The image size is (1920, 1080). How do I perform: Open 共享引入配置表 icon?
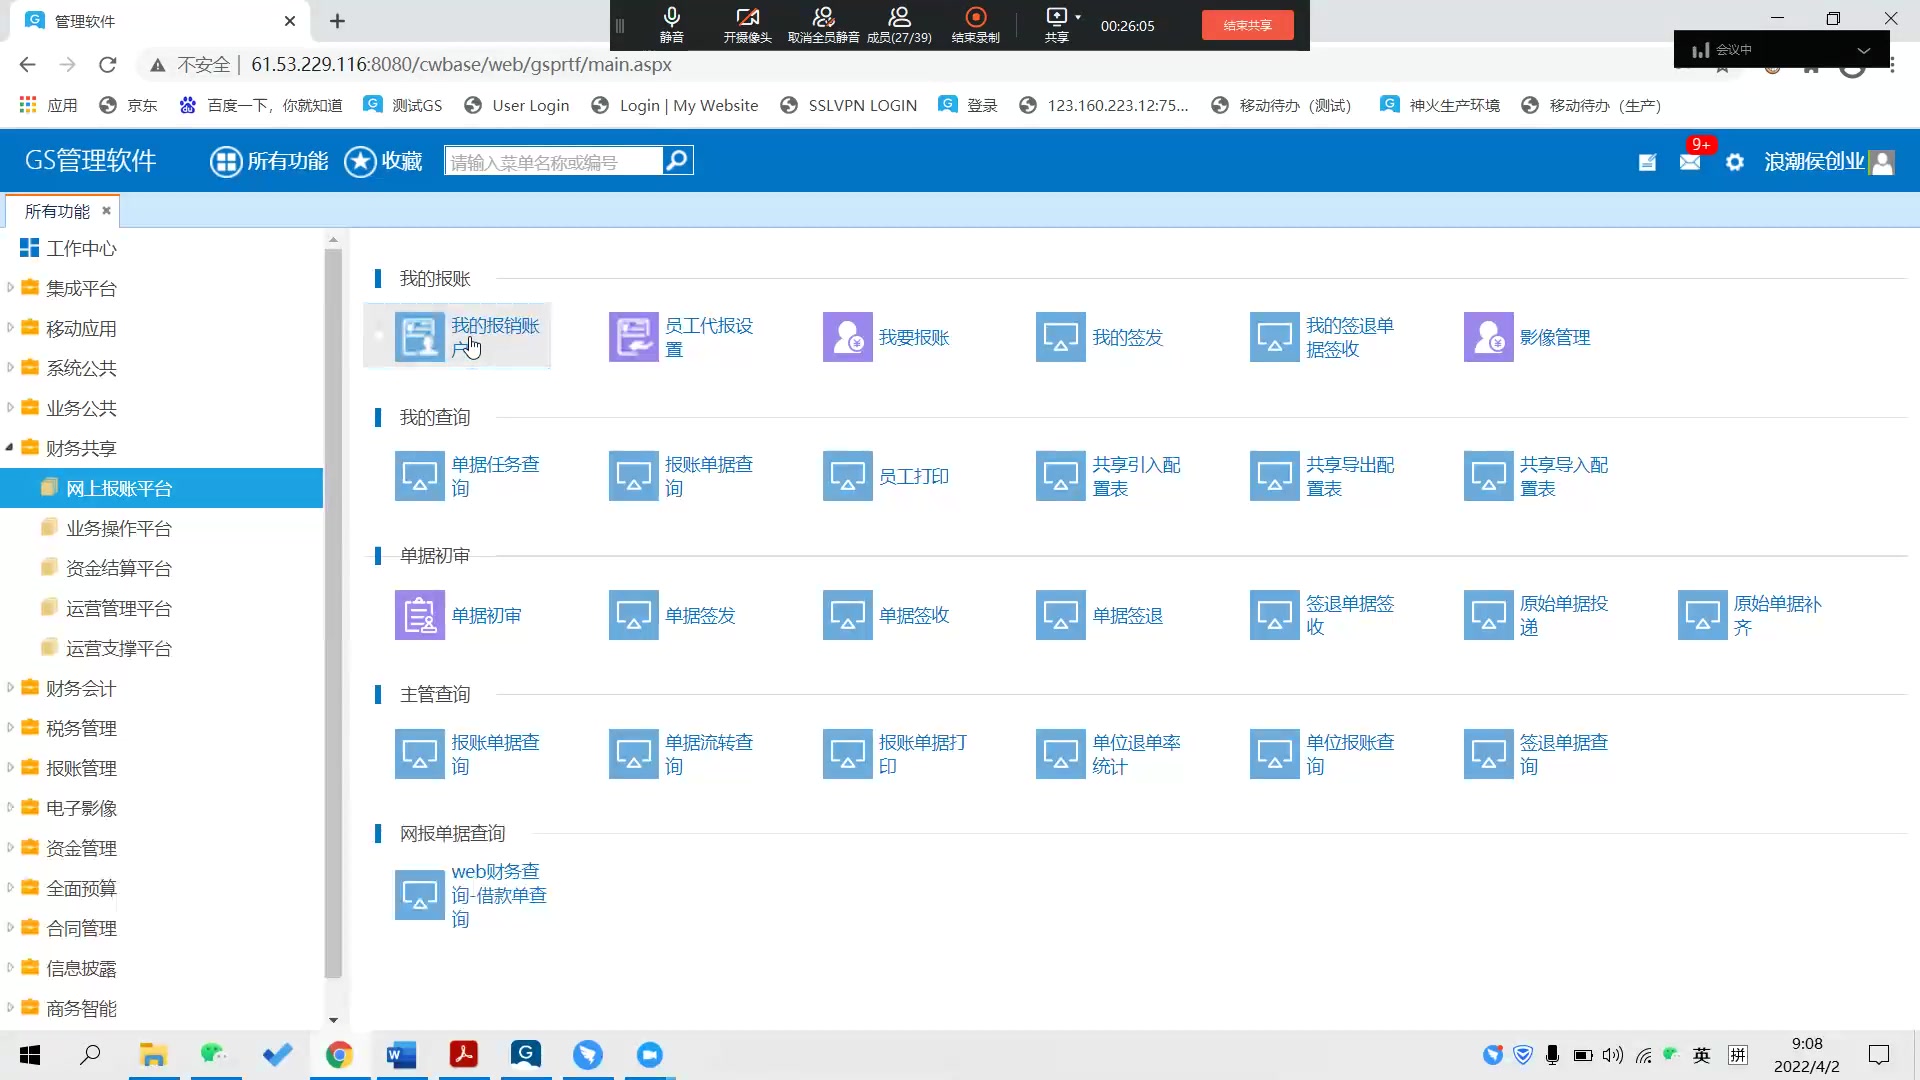click(x=1061, y=476)
